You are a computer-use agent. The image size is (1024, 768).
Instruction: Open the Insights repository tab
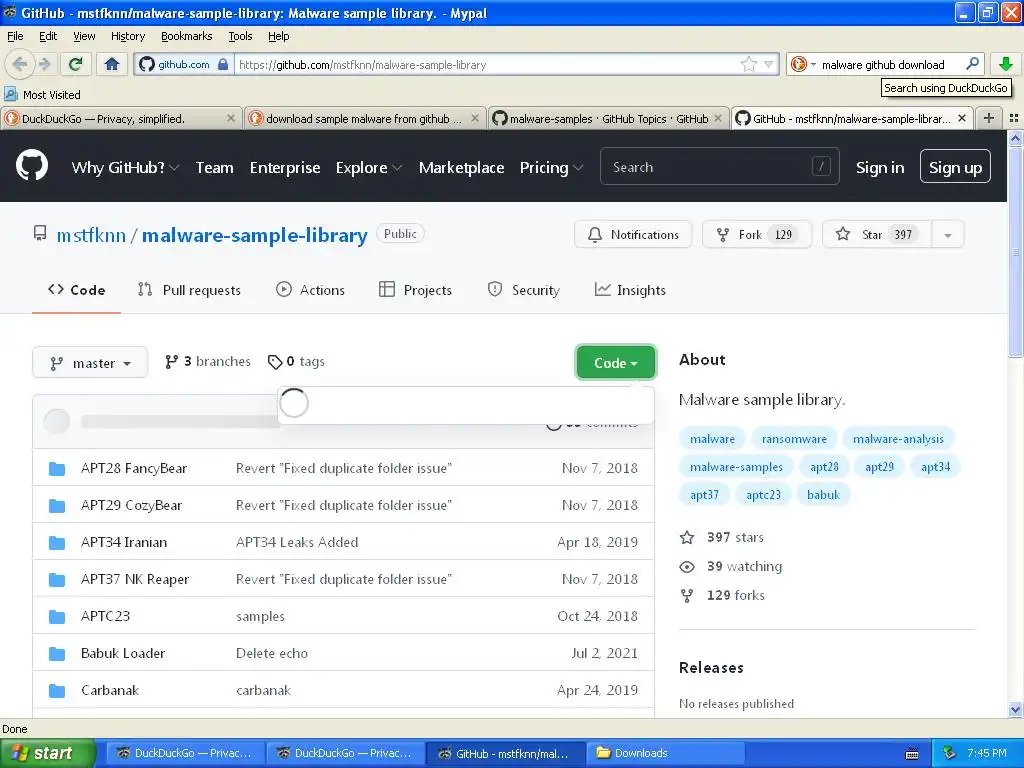pyautogui.click(x=630, y=290)
